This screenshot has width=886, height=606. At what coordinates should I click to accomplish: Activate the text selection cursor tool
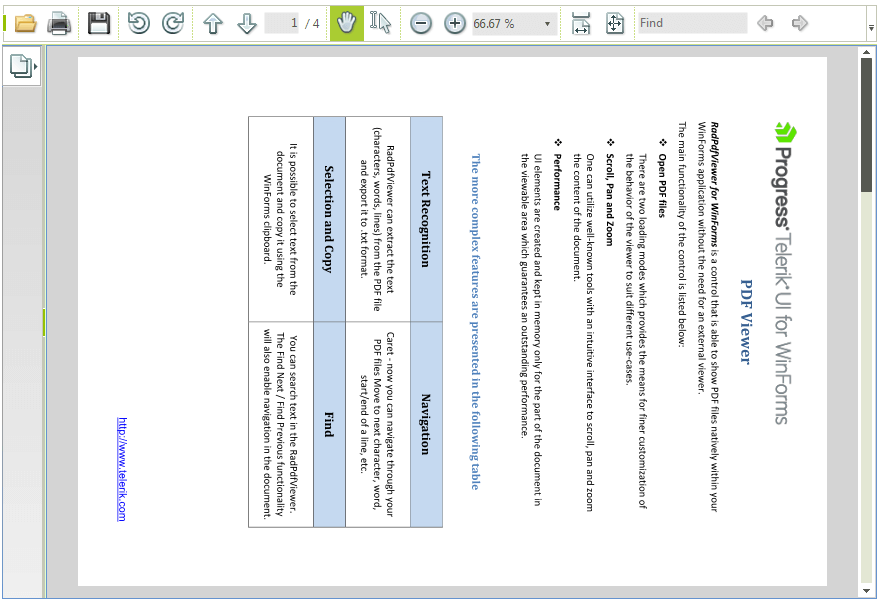(380, 23)
